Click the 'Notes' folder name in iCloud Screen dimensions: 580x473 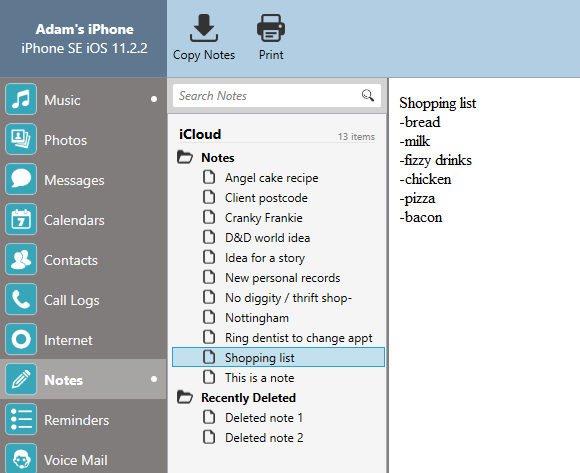point(218,158)
